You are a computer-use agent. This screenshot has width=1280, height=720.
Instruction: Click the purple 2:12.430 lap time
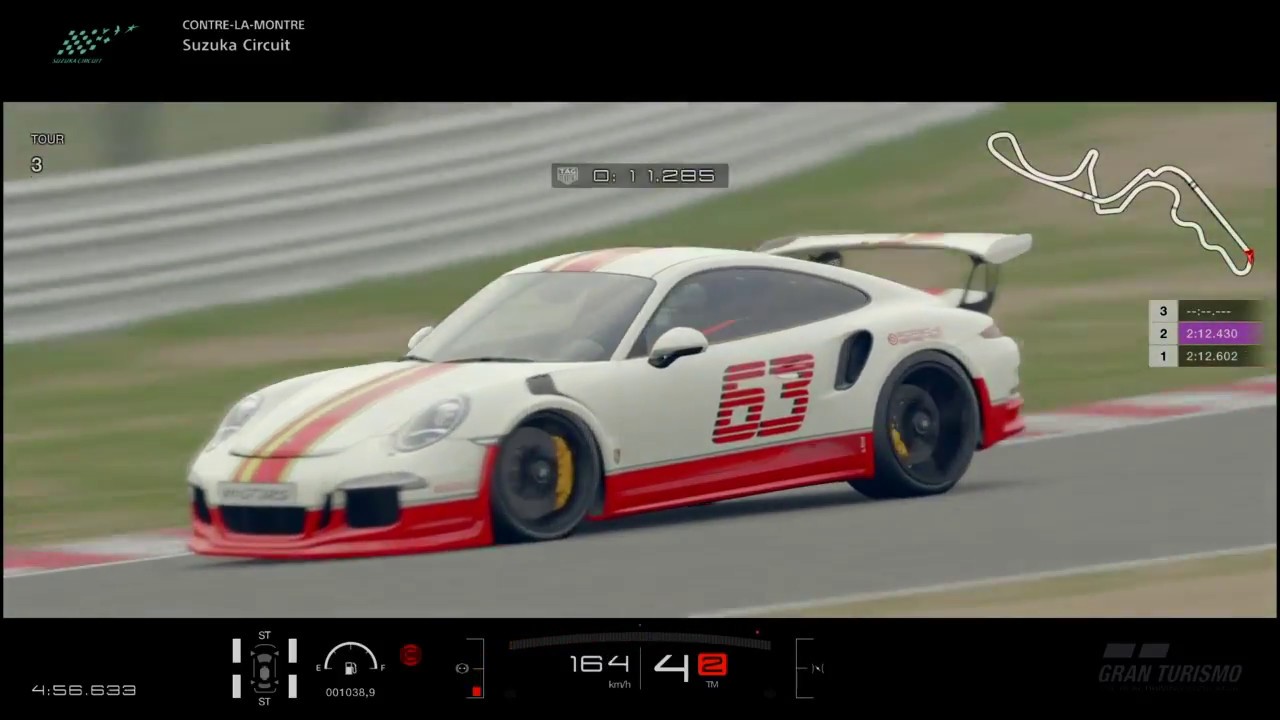[1212, 334]
